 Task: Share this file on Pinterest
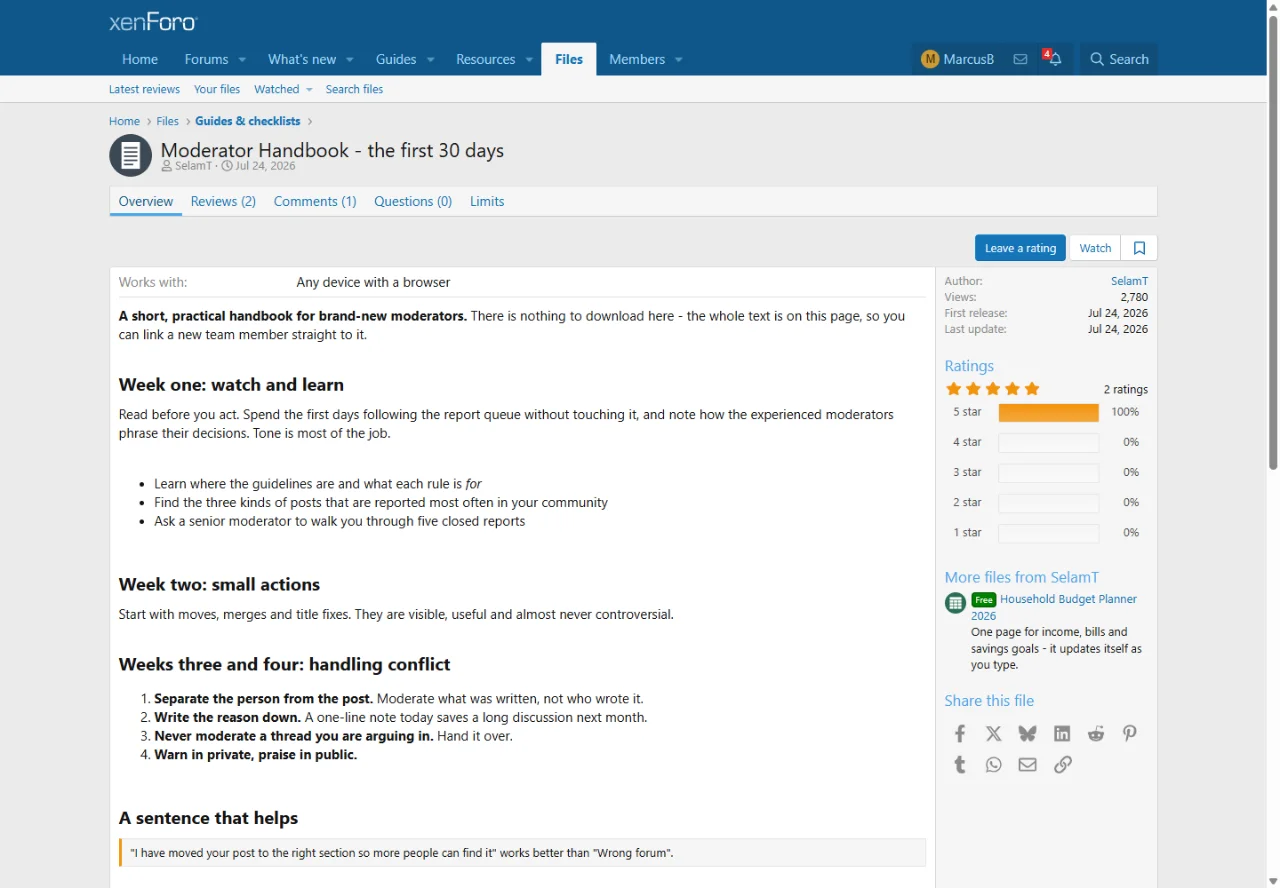(1130, 734)
